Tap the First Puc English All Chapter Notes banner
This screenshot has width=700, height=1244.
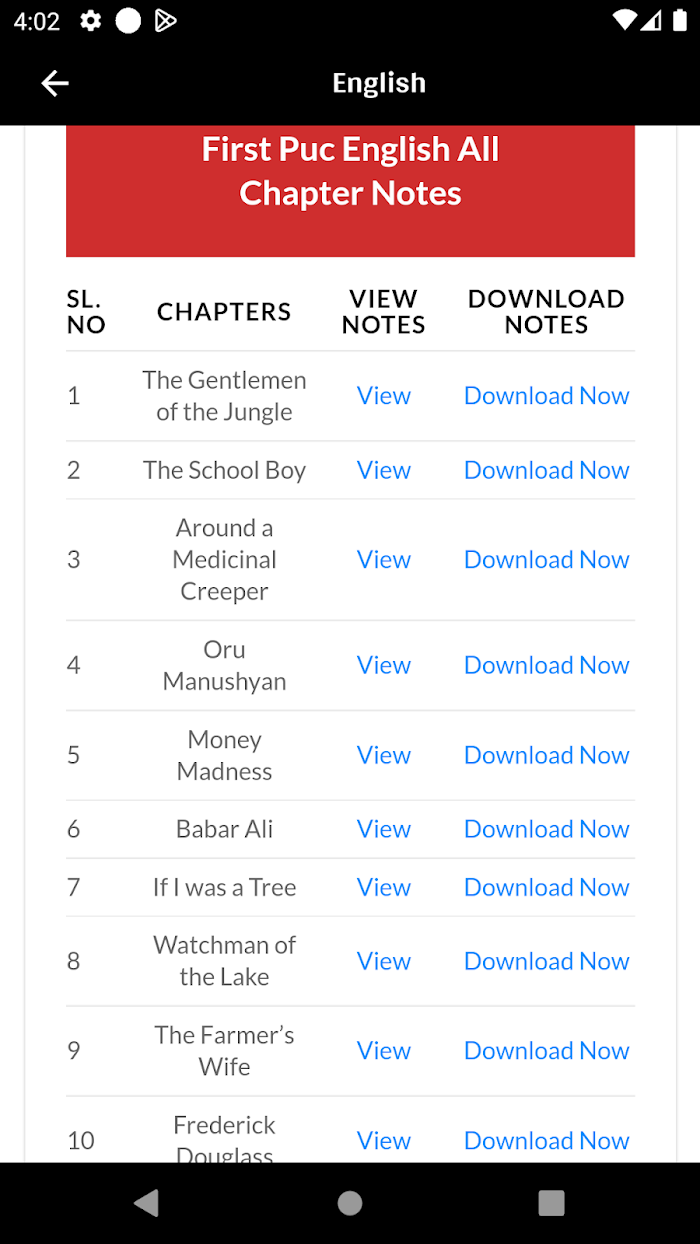tap(350, 190)
